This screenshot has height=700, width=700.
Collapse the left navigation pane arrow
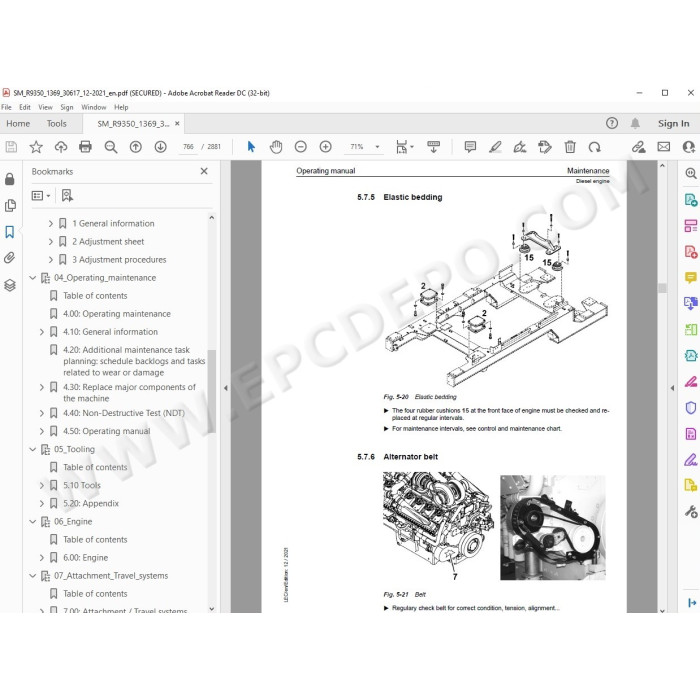point(226,388)
